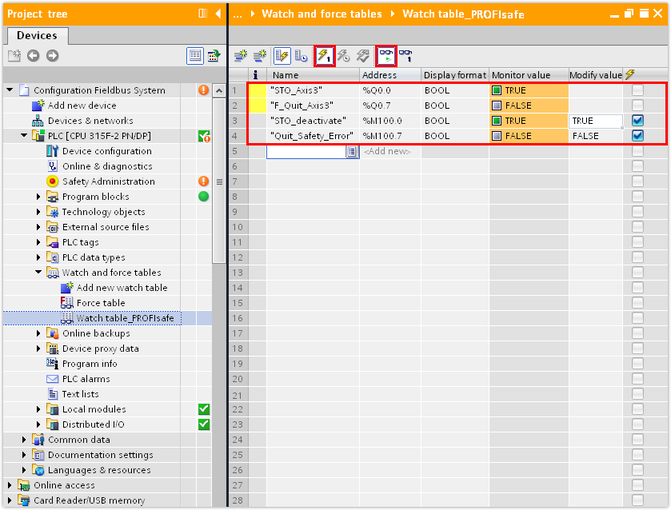Click the tag browse icon in row 5 name field
671x510 pixels.
(351, 151)
